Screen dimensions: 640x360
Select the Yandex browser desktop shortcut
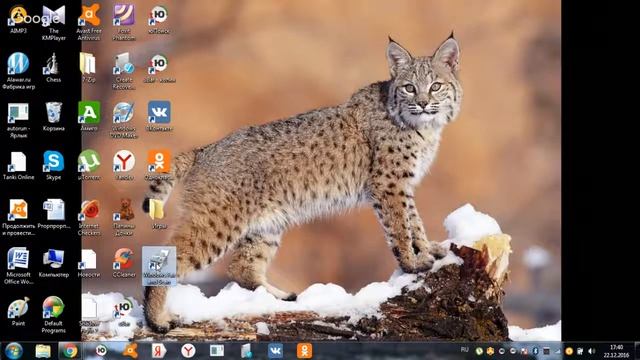pyautogui.click(x=124, y=166)
